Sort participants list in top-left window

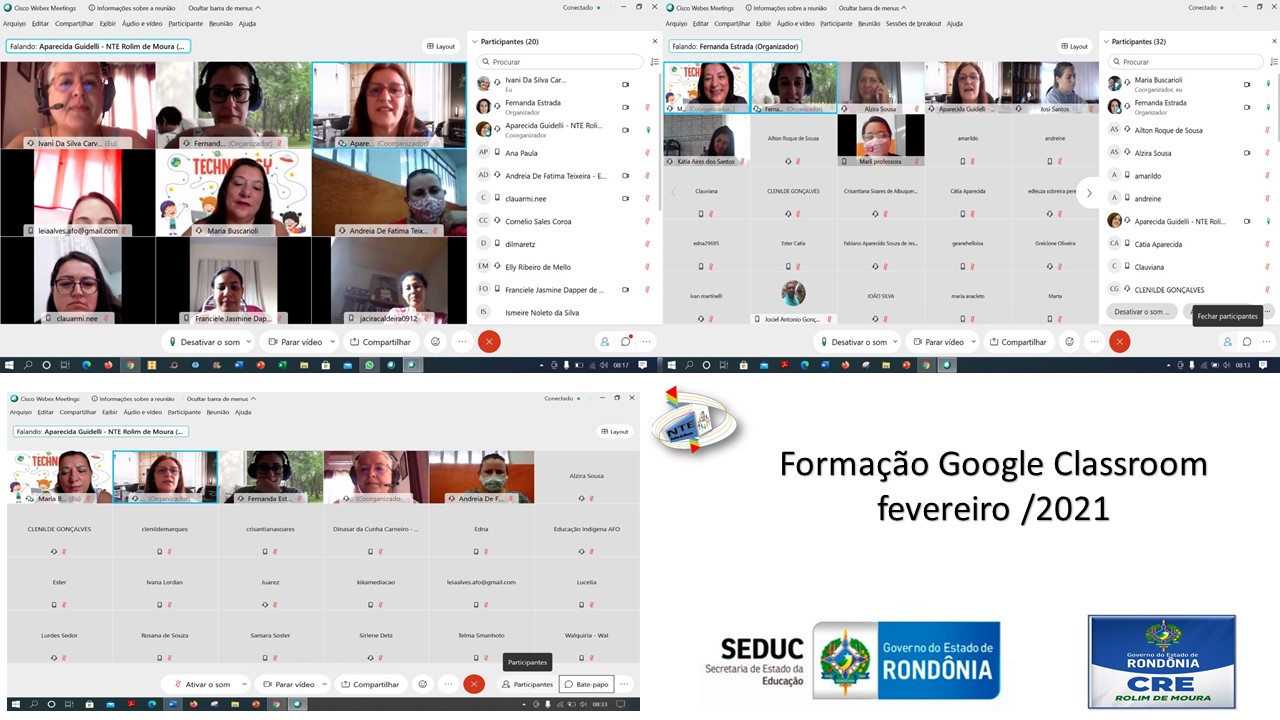655,62
